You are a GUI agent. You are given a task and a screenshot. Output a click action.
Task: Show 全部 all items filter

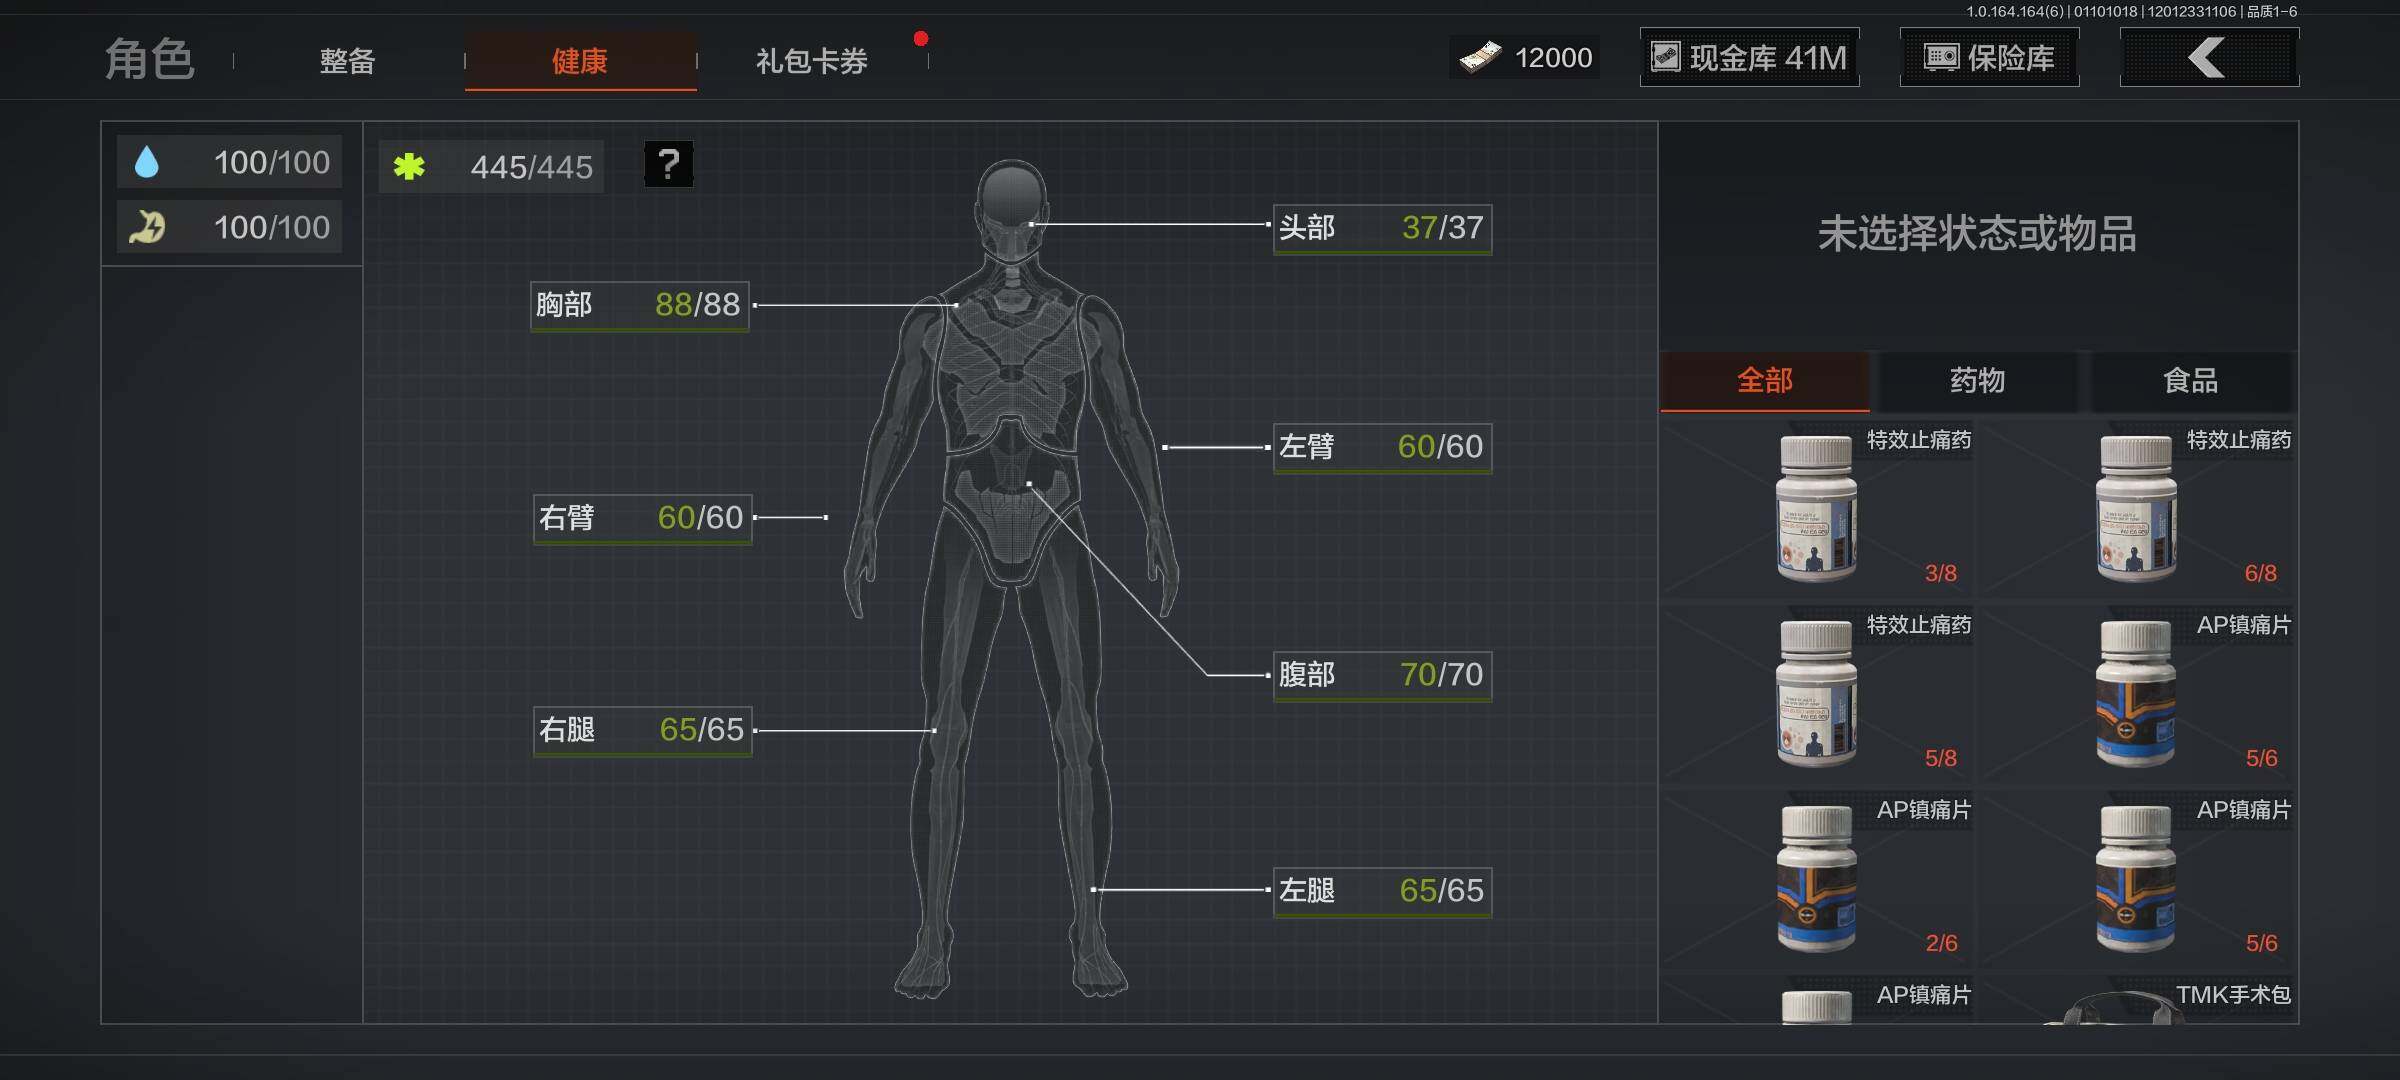(x=1764, y=381)
